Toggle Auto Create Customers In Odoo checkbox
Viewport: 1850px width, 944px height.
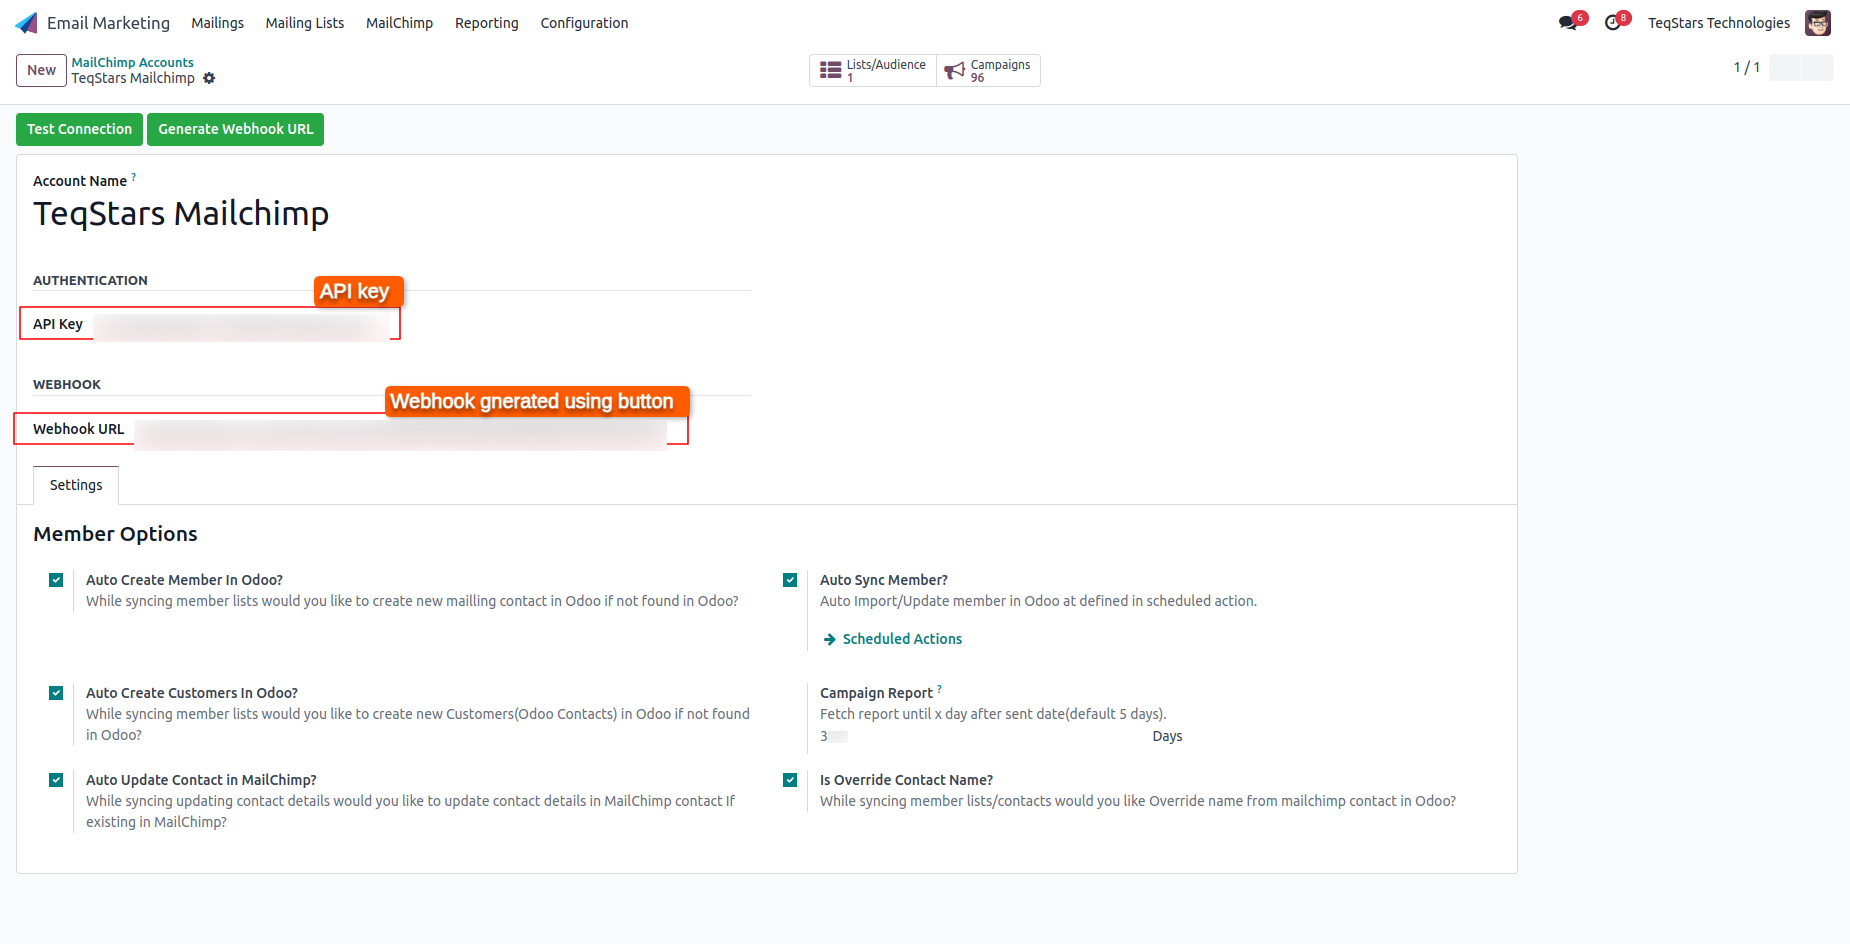pyautogui.click(x=56, y=693)
